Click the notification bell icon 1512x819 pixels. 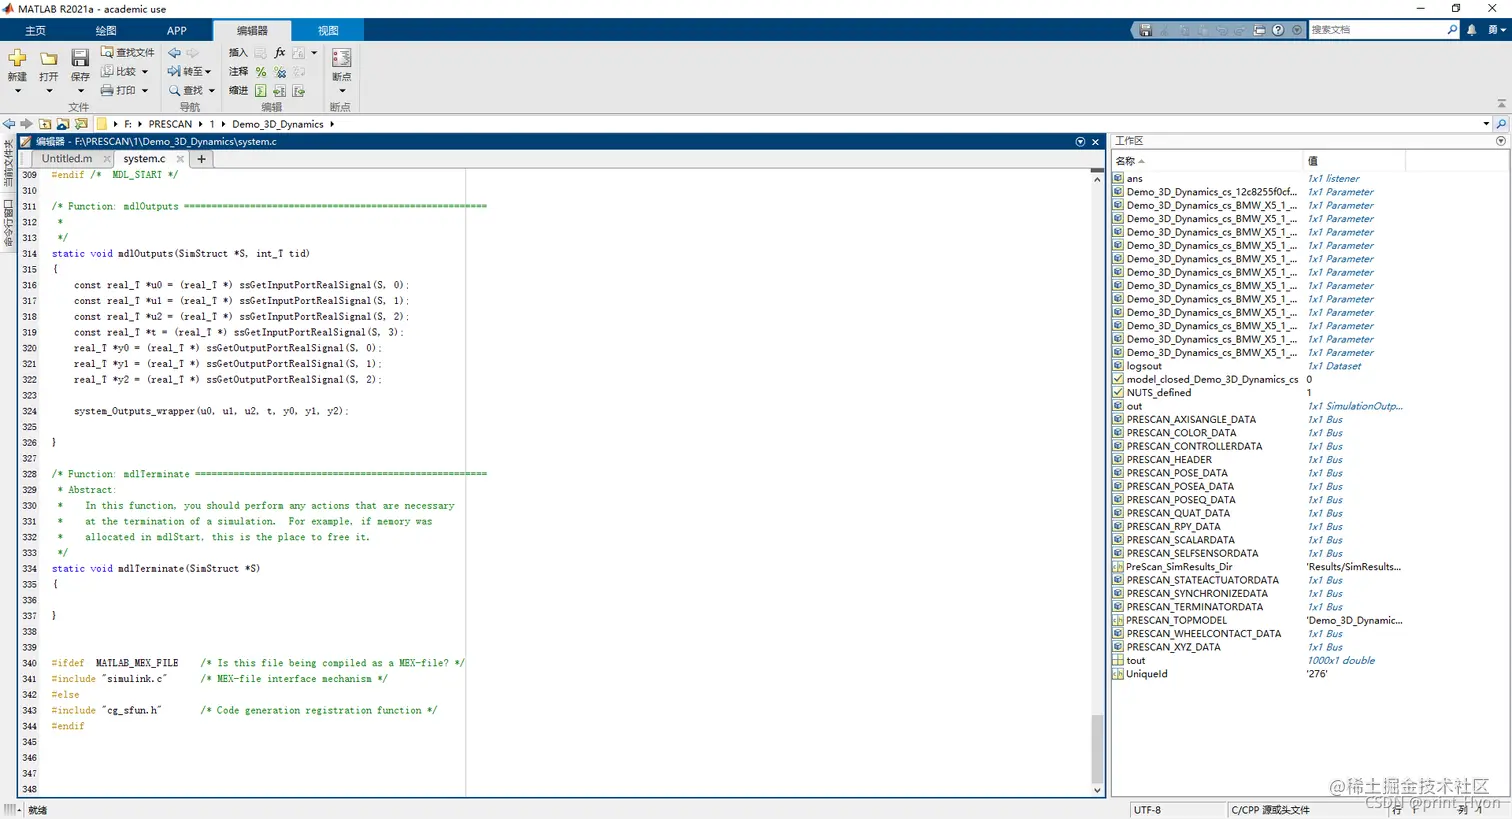1471,30
